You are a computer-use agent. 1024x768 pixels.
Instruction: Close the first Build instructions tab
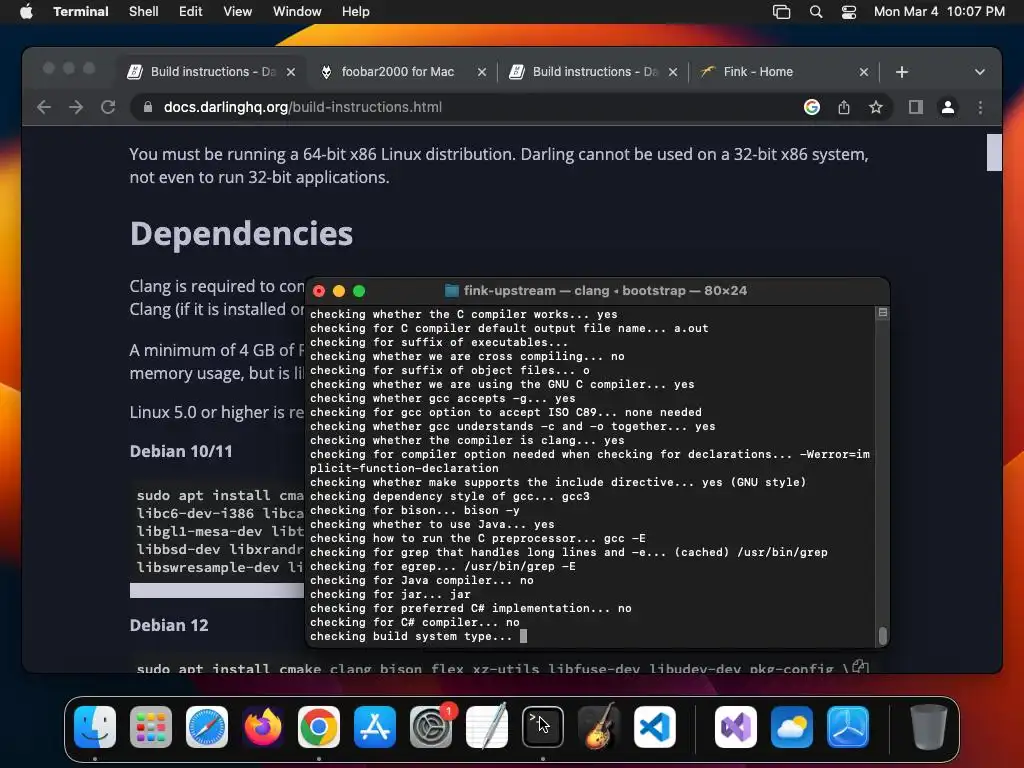point(291,72)
